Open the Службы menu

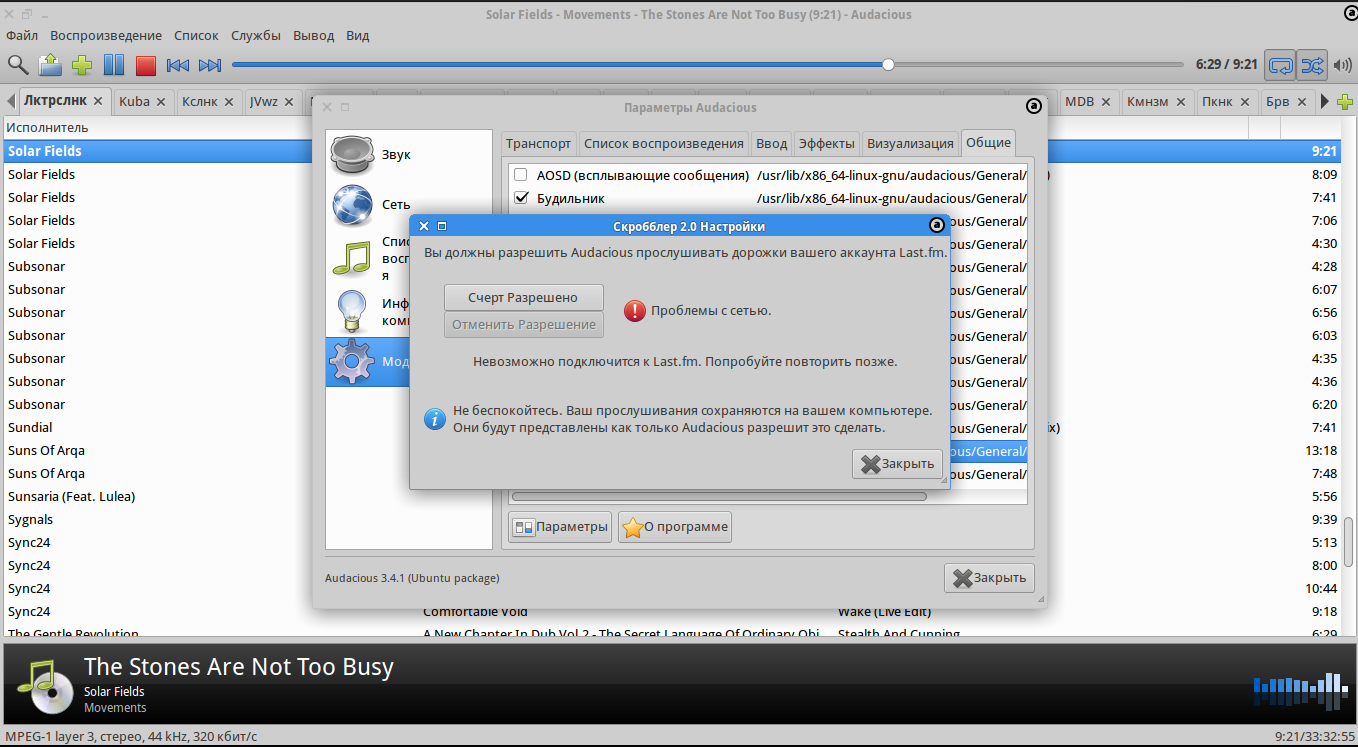[x=256, y=35]
